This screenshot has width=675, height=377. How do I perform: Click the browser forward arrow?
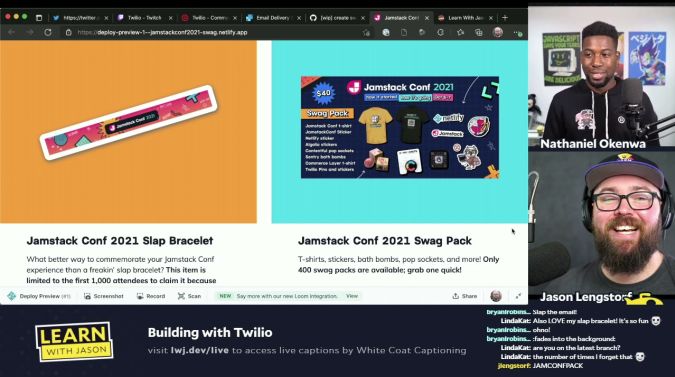(29, 32)
